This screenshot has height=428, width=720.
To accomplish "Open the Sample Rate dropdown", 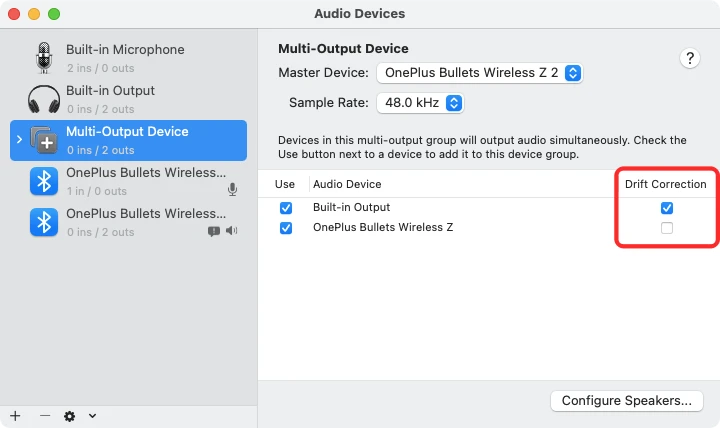I will coord(419,103).
